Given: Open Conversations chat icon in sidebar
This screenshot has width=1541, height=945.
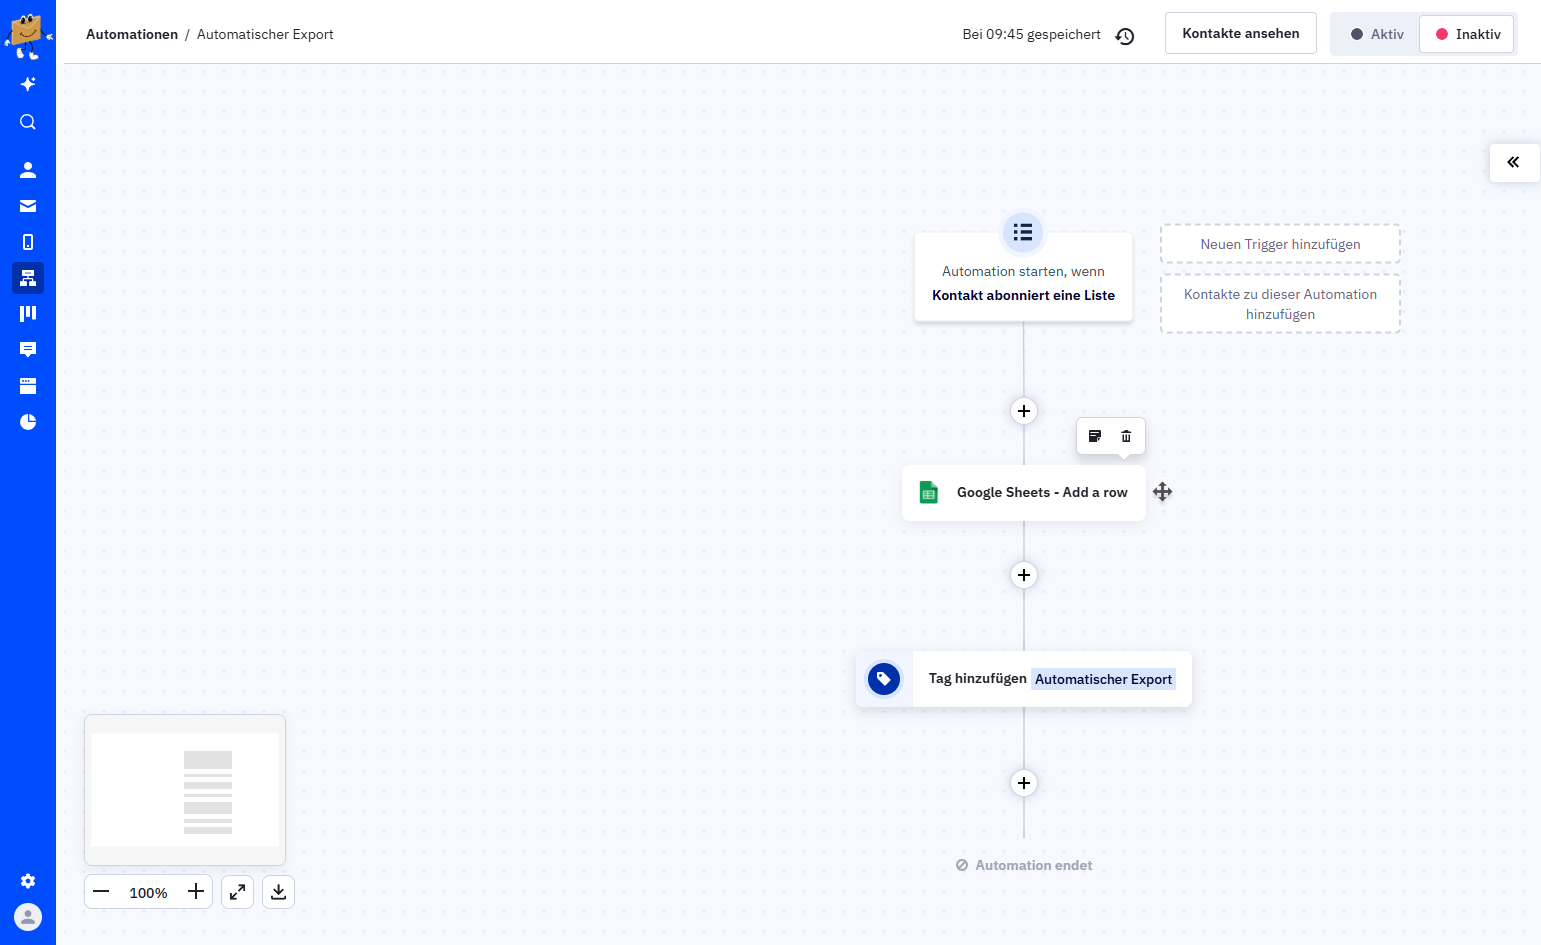Looking at the screenshot, I should point(28,350).
